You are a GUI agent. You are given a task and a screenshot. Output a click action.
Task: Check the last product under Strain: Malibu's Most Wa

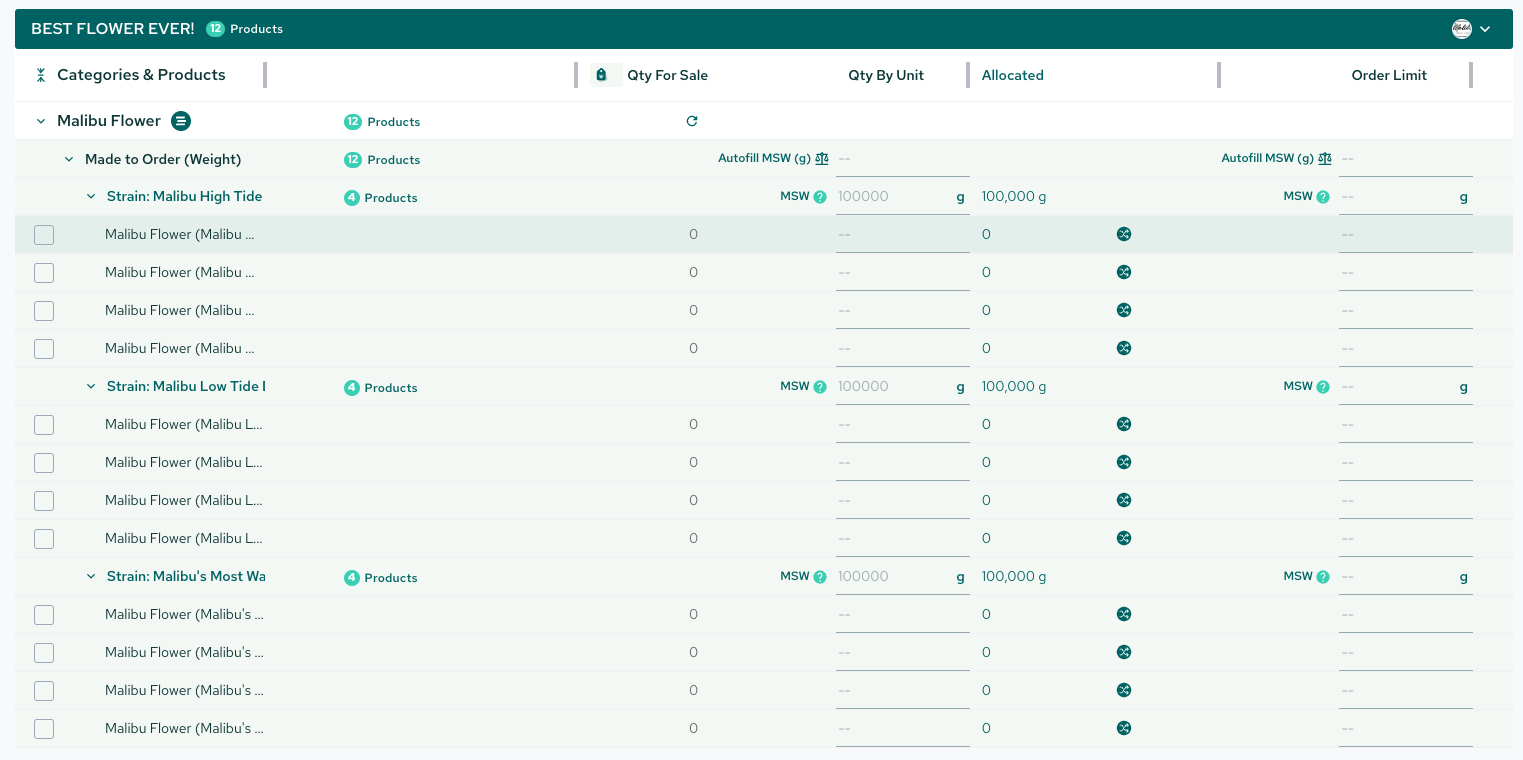pyautogui.click(x=44, y=729)
